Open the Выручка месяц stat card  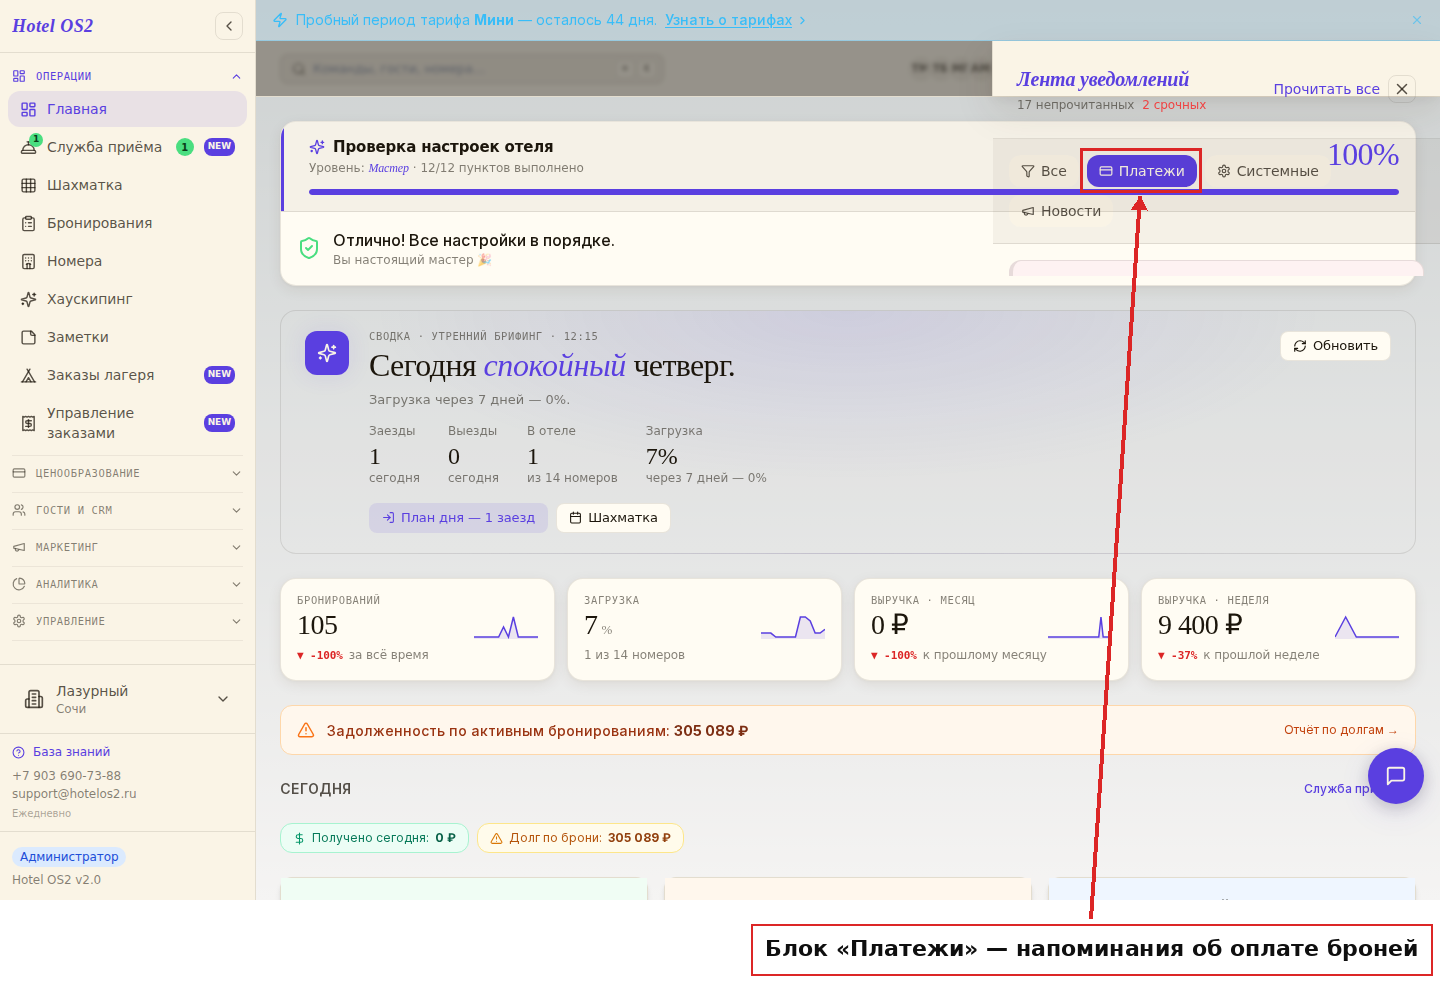click(991, 630)
